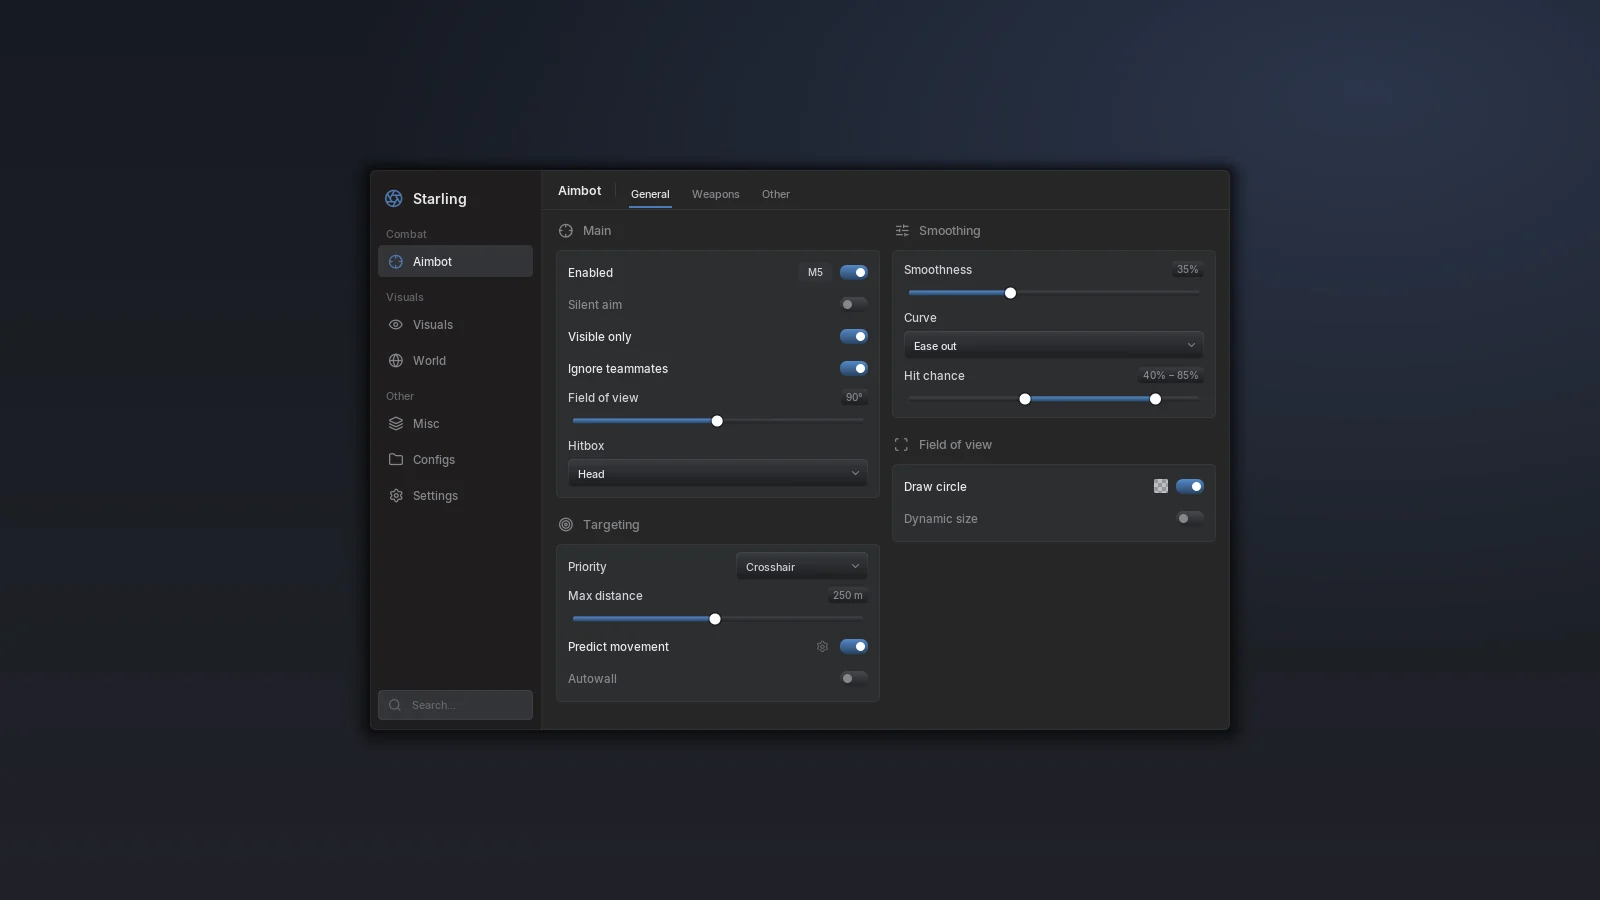Click the Visuals eye icon in sidebar
The height and width of the screenshot is (900, 1600).
[396, 325]
